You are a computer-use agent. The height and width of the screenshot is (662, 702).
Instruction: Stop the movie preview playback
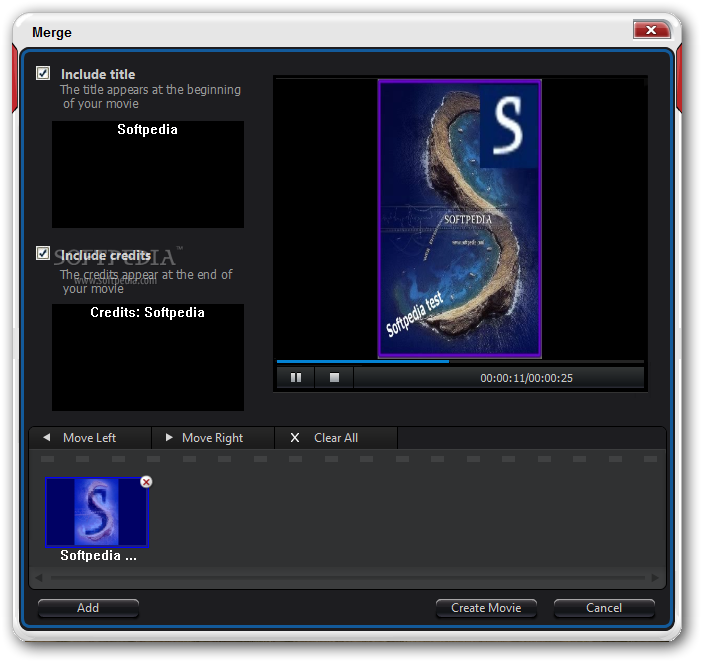[334, 378]
